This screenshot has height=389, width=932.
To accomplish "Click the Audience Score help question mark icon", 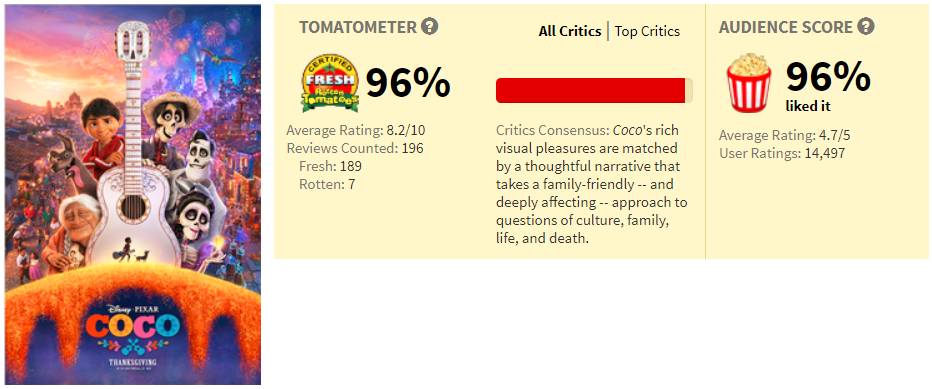I will pyautogui.click(x=866, y=27).
